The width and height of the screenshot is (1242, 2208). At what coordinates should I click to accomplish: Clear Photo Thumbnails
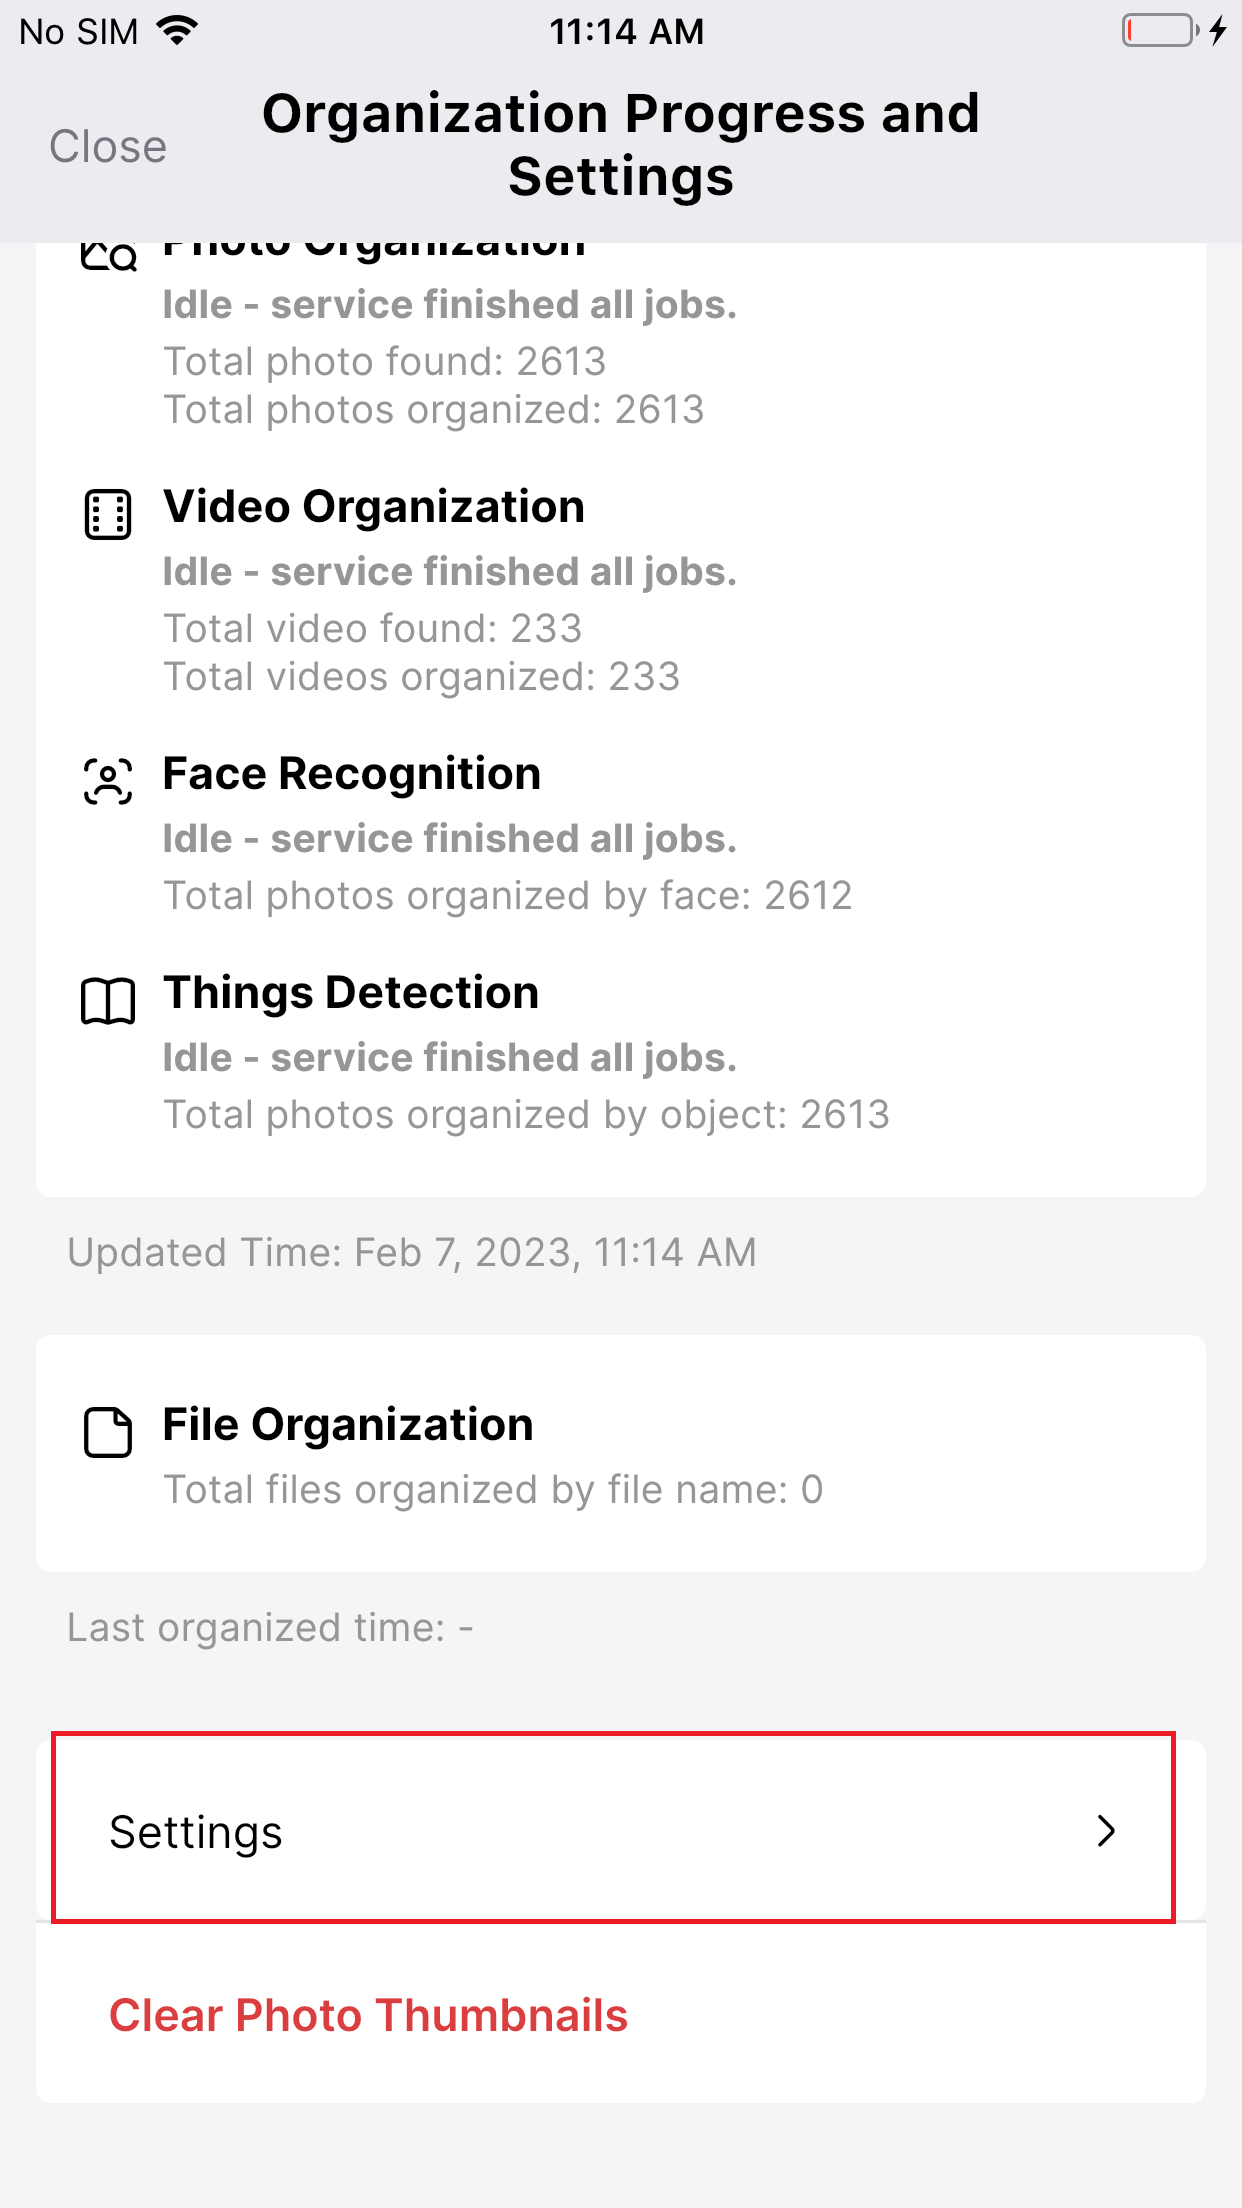pos(368,2015)
